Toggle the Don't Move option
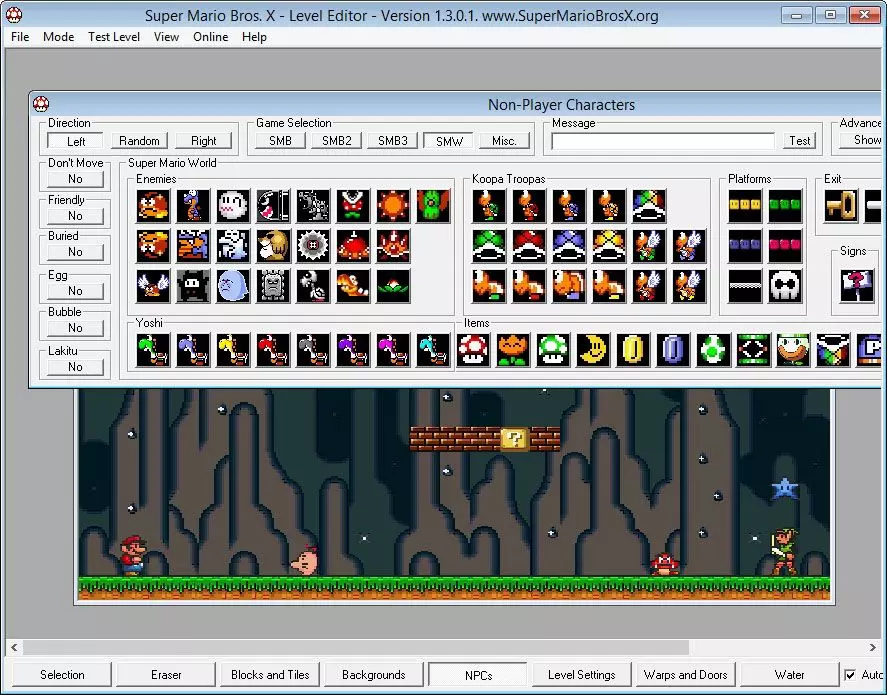The height and width of the screenshot is (695, 887). tap(75, 179)
